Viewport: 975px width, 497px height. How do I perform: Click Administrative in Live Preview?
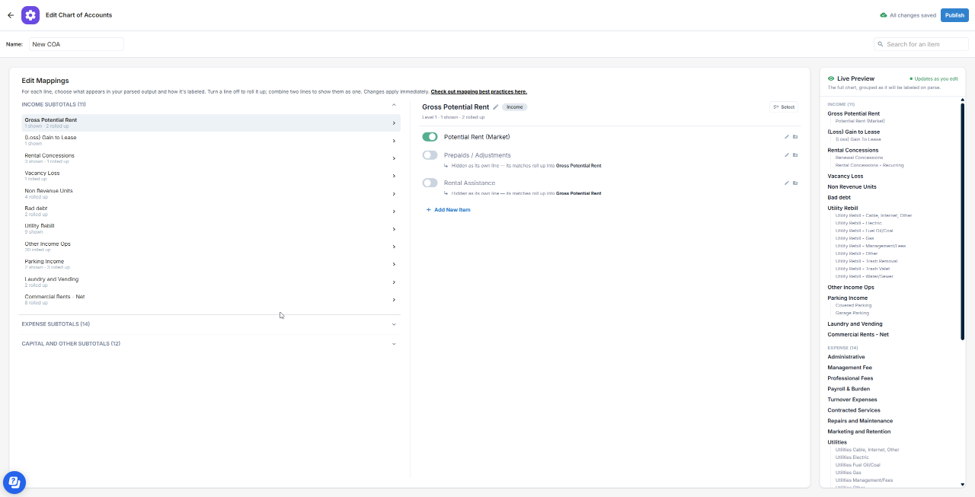click(846, 357)
